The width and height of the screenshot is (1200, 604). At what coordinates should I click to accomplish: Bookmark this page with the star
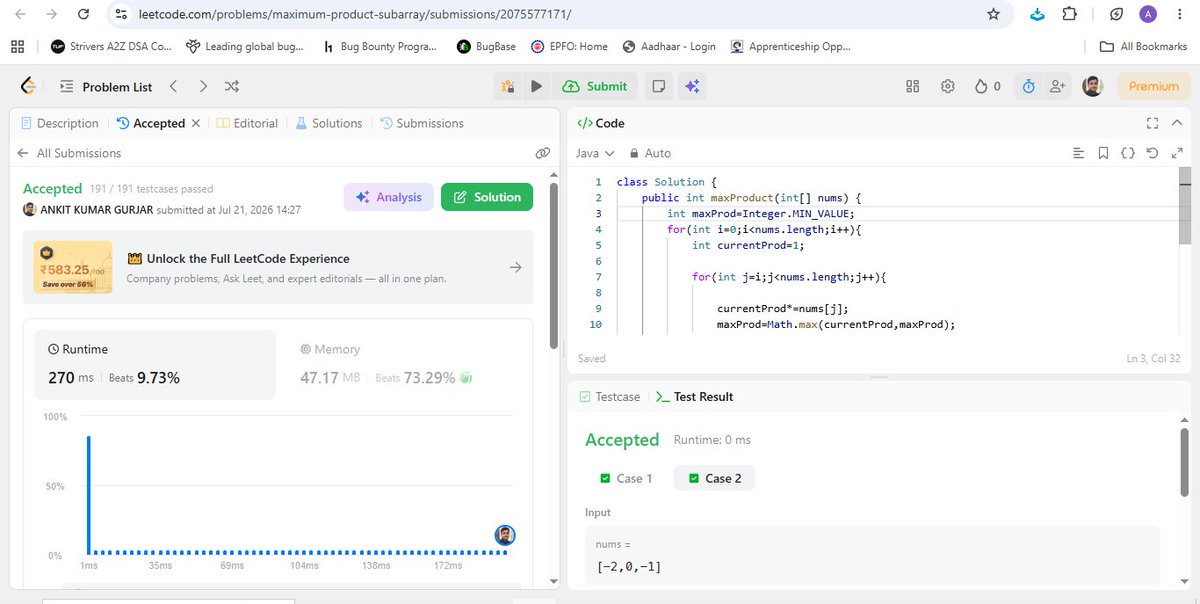993,14
